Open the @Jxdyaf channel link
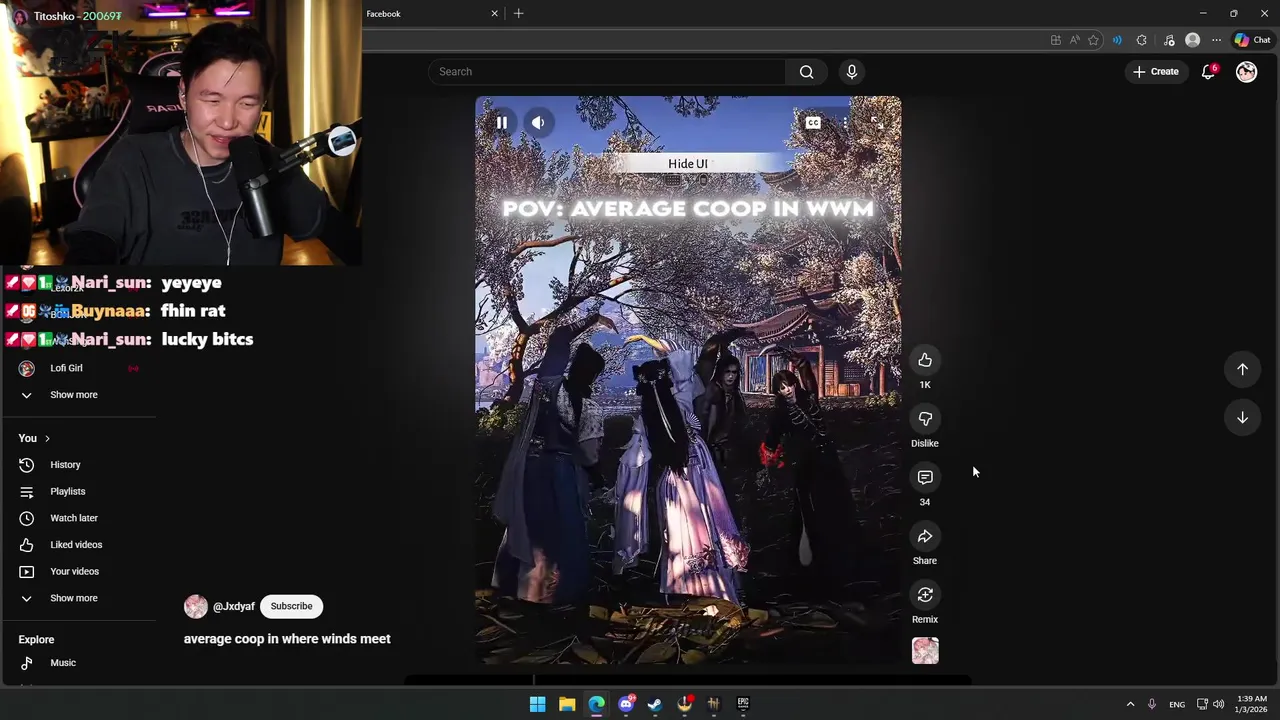This screenshot has height=720, width=1280. point(234,607)
